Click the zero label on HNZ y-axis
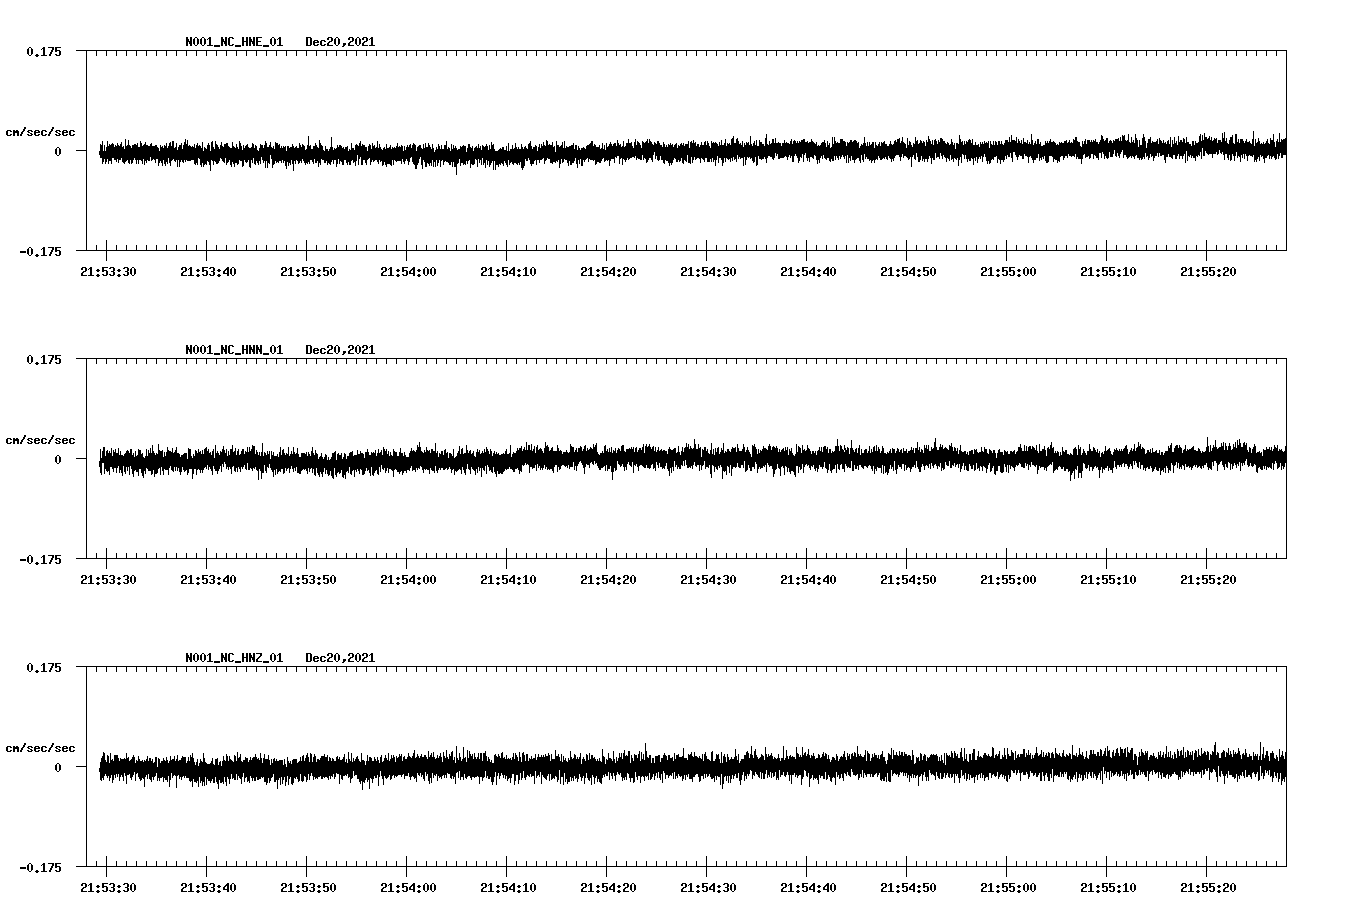This screenshot has height=924, width=1358. [58, 768]
